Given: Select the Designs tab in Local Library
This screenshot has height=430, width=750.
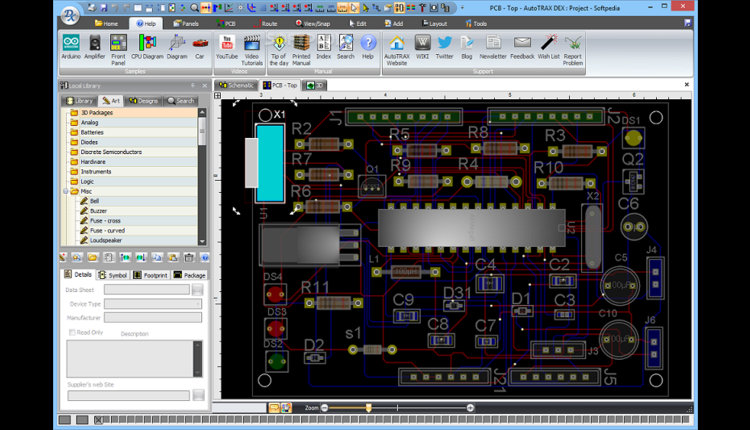Looking at the screenshot, I should tap(143, 101).
